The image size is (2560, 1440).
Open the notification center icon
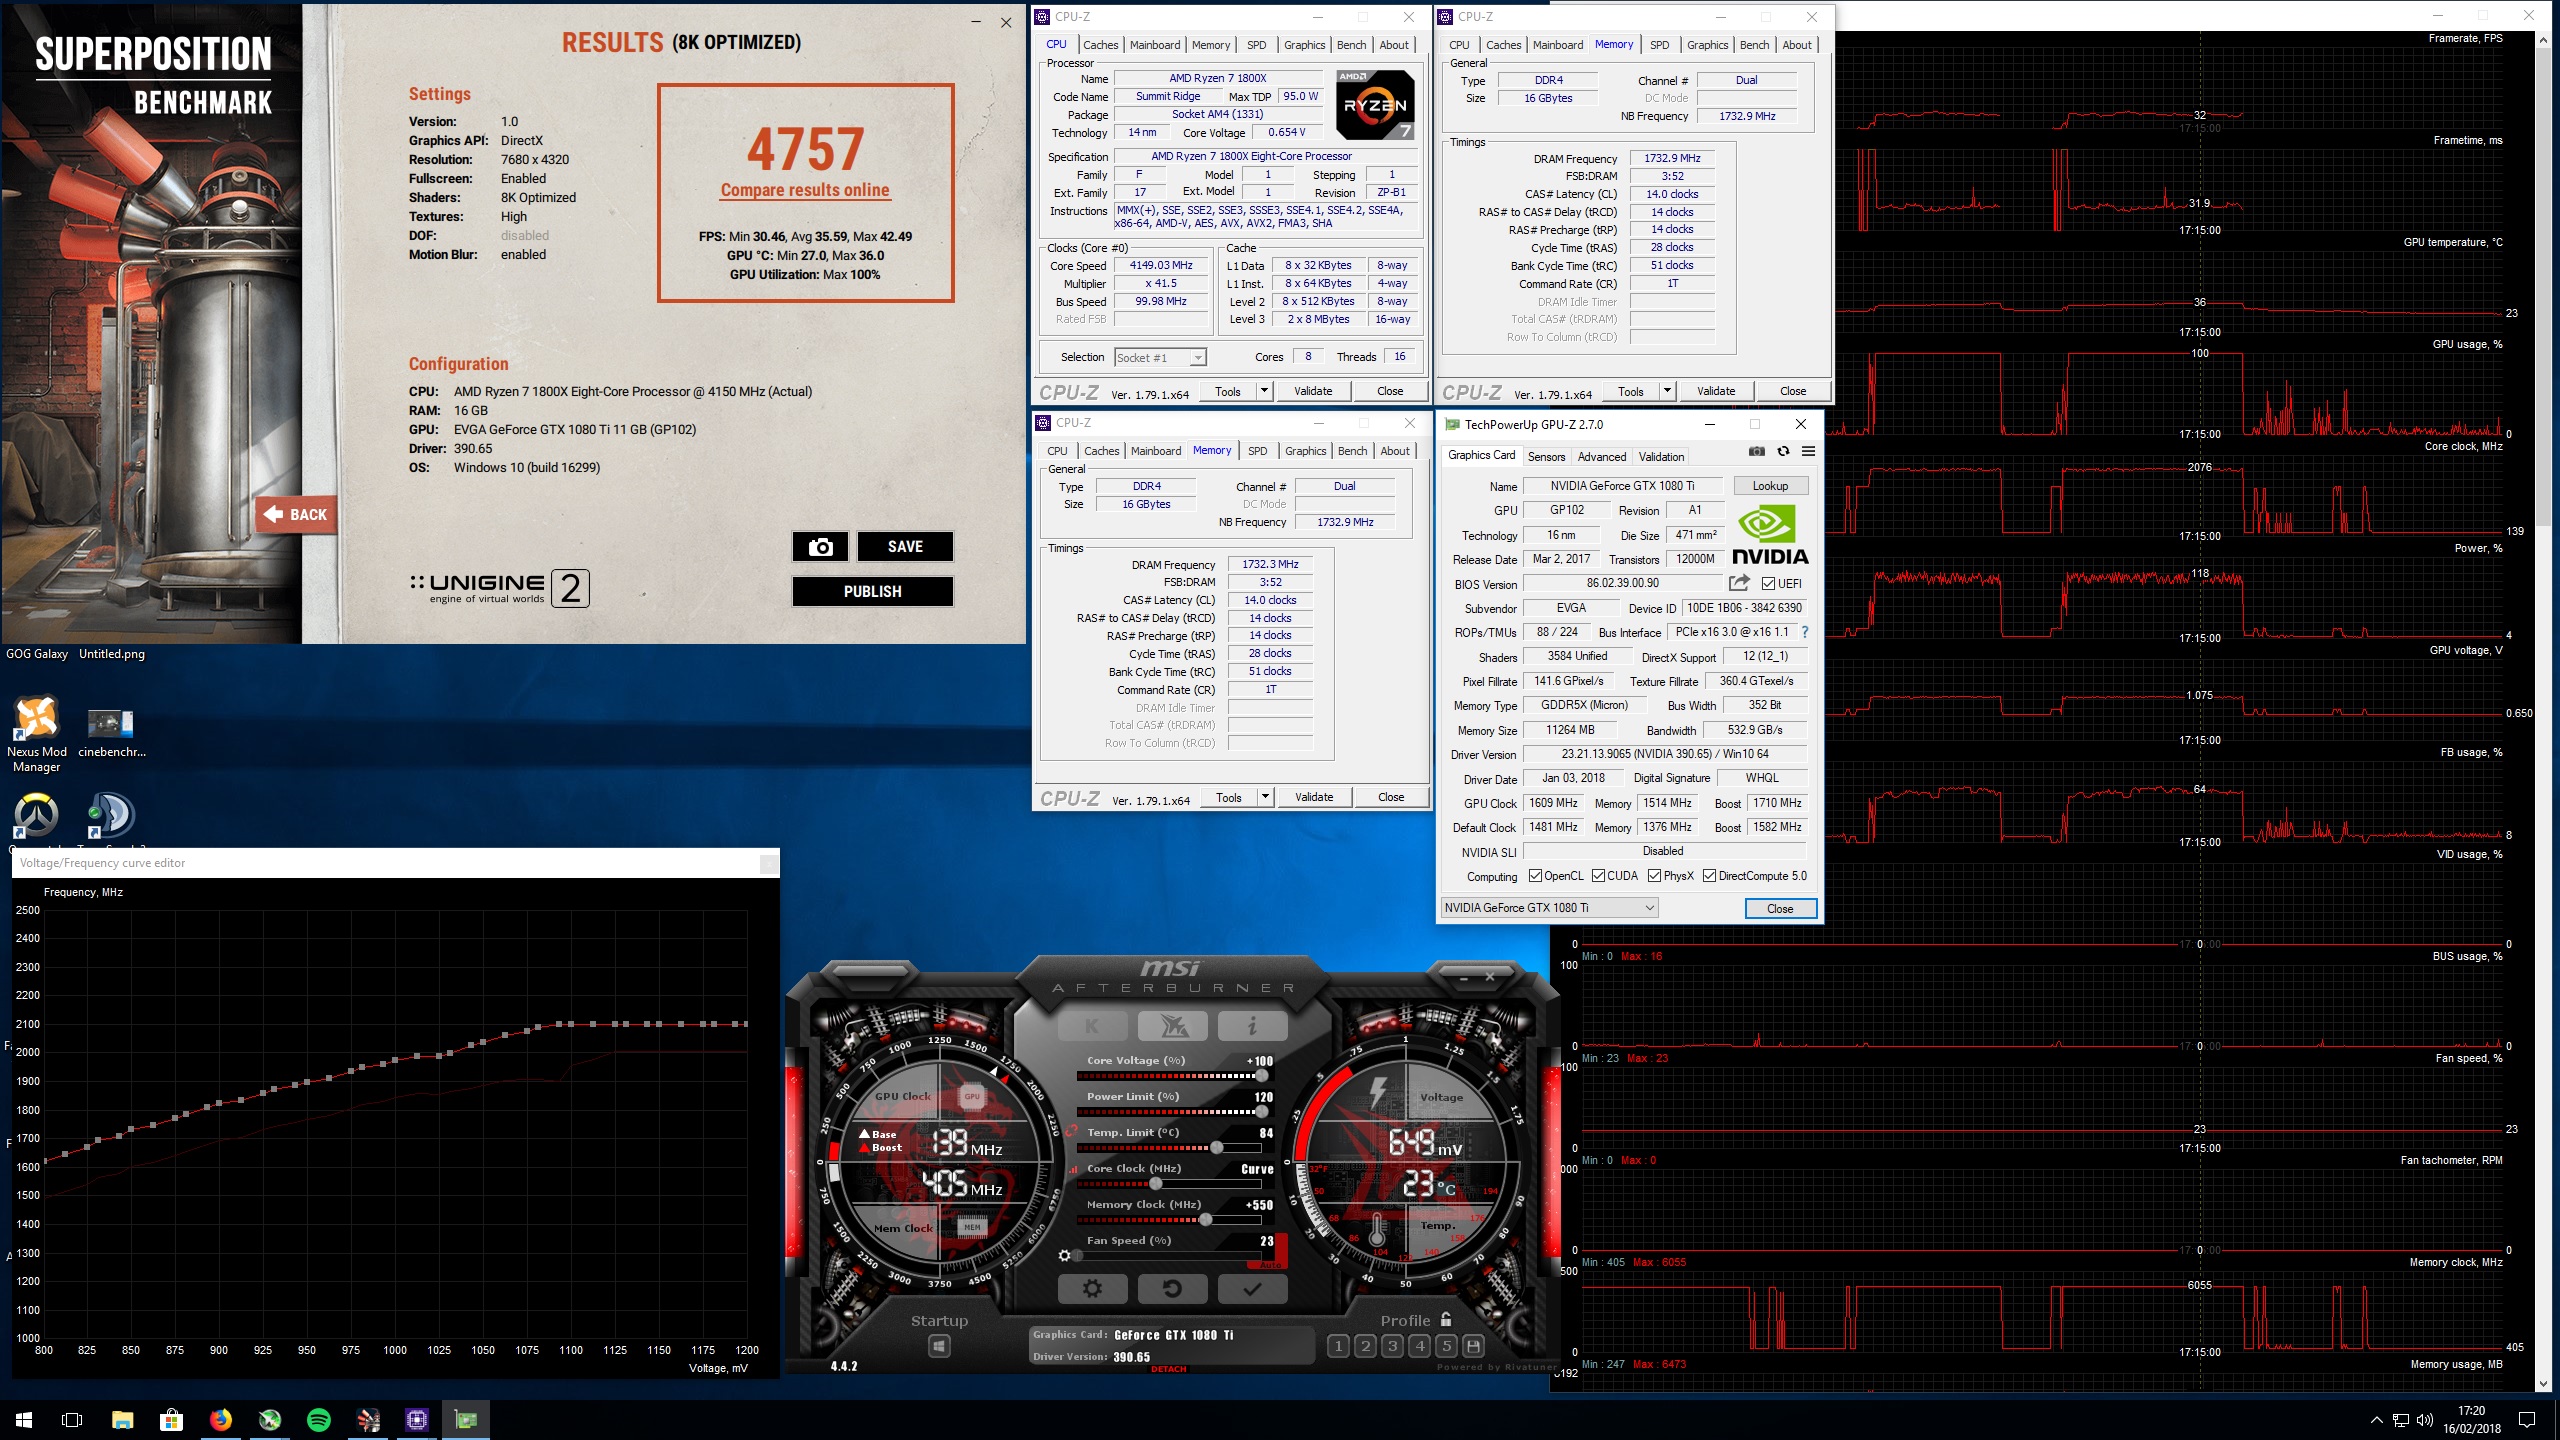pos(2526,1420)
